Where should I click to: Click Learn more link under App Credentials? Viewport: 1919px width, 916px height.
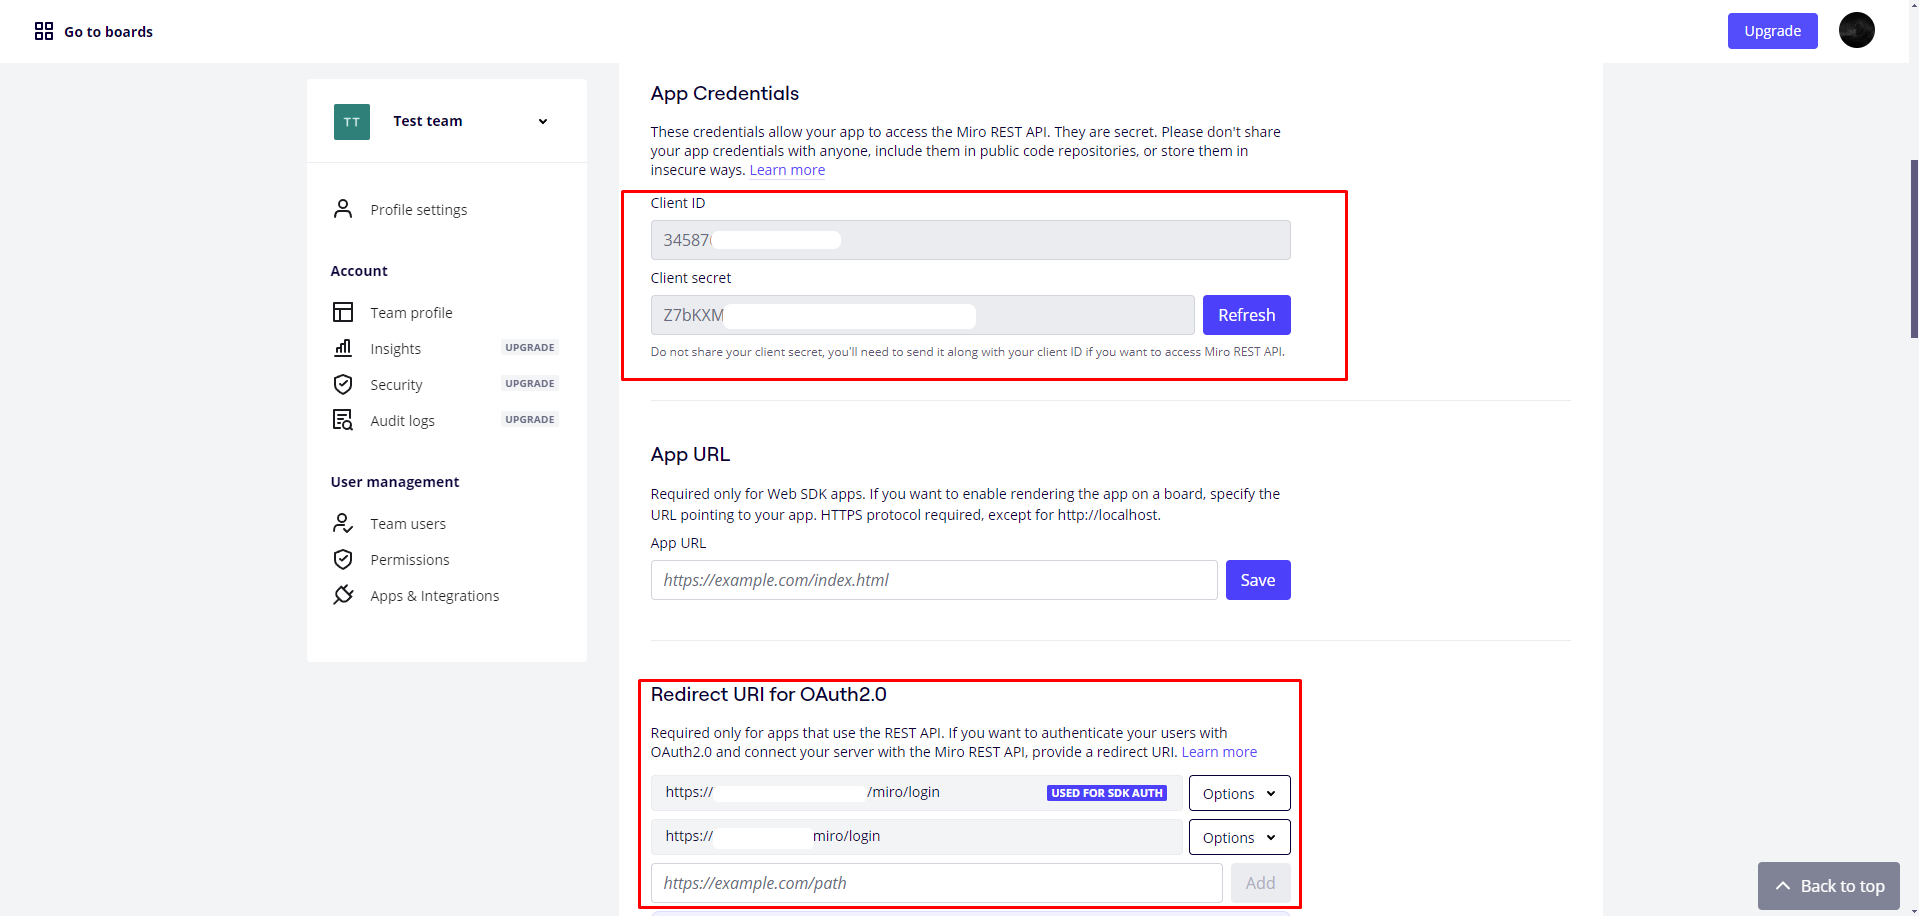[787, 170]
